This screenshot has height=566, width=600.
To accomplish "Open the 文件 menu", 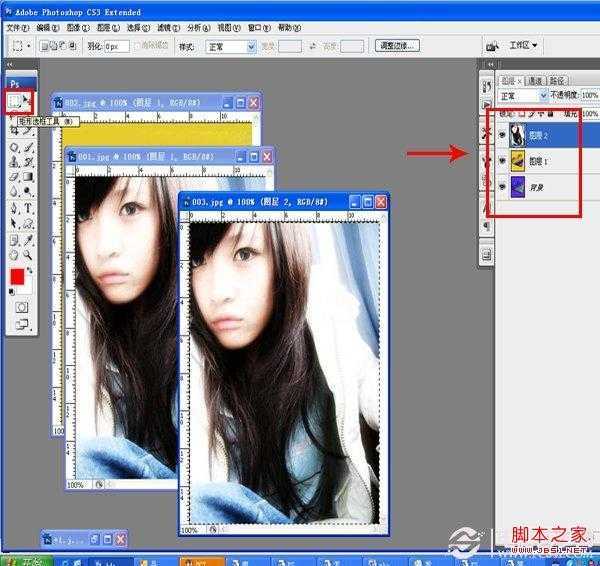I will [16, 29].
